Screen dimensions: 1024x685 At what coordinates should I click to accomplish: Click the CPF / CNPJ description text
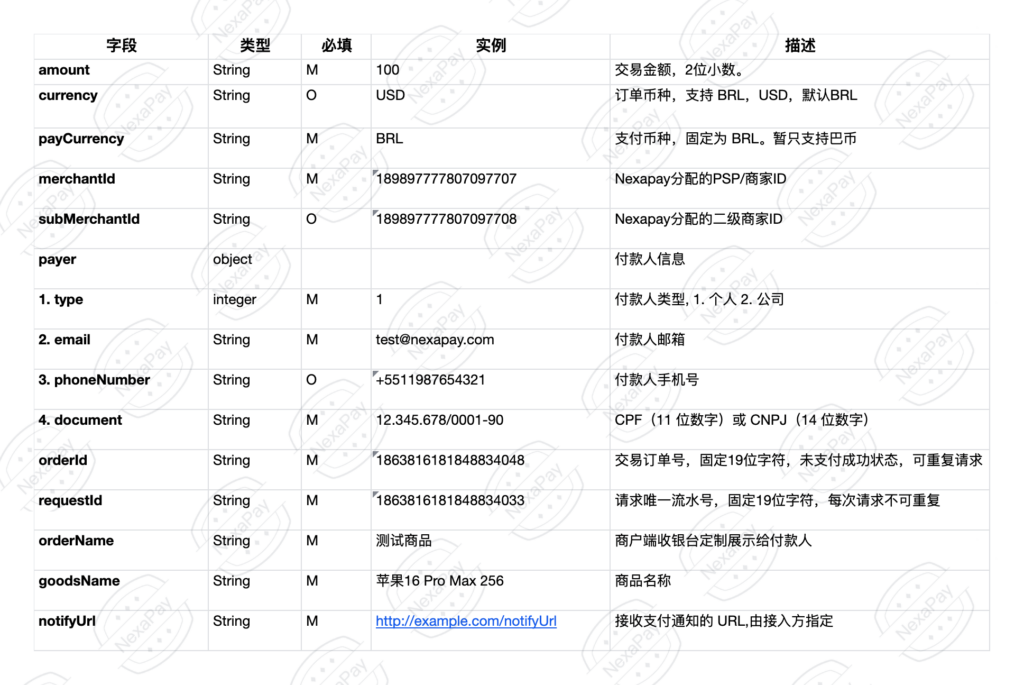(744, 420)
